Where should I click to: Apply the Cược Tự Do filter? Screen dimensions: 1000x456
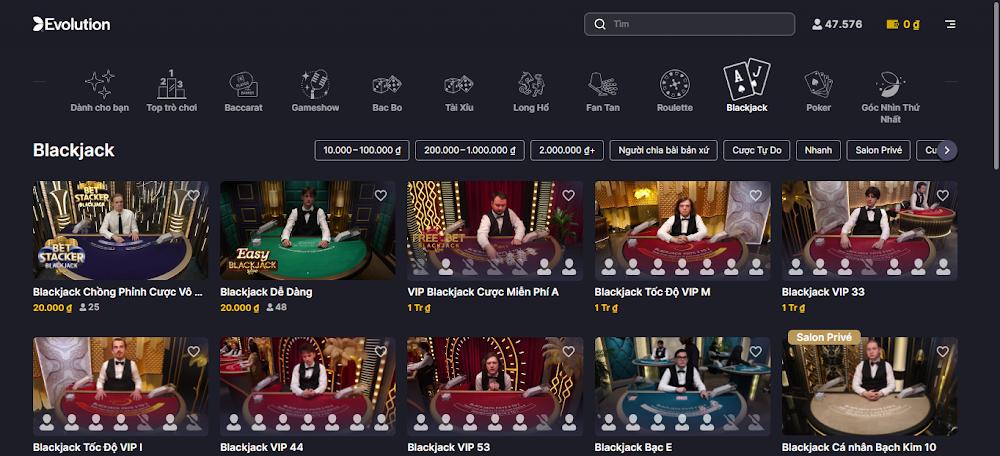point(756,151)
